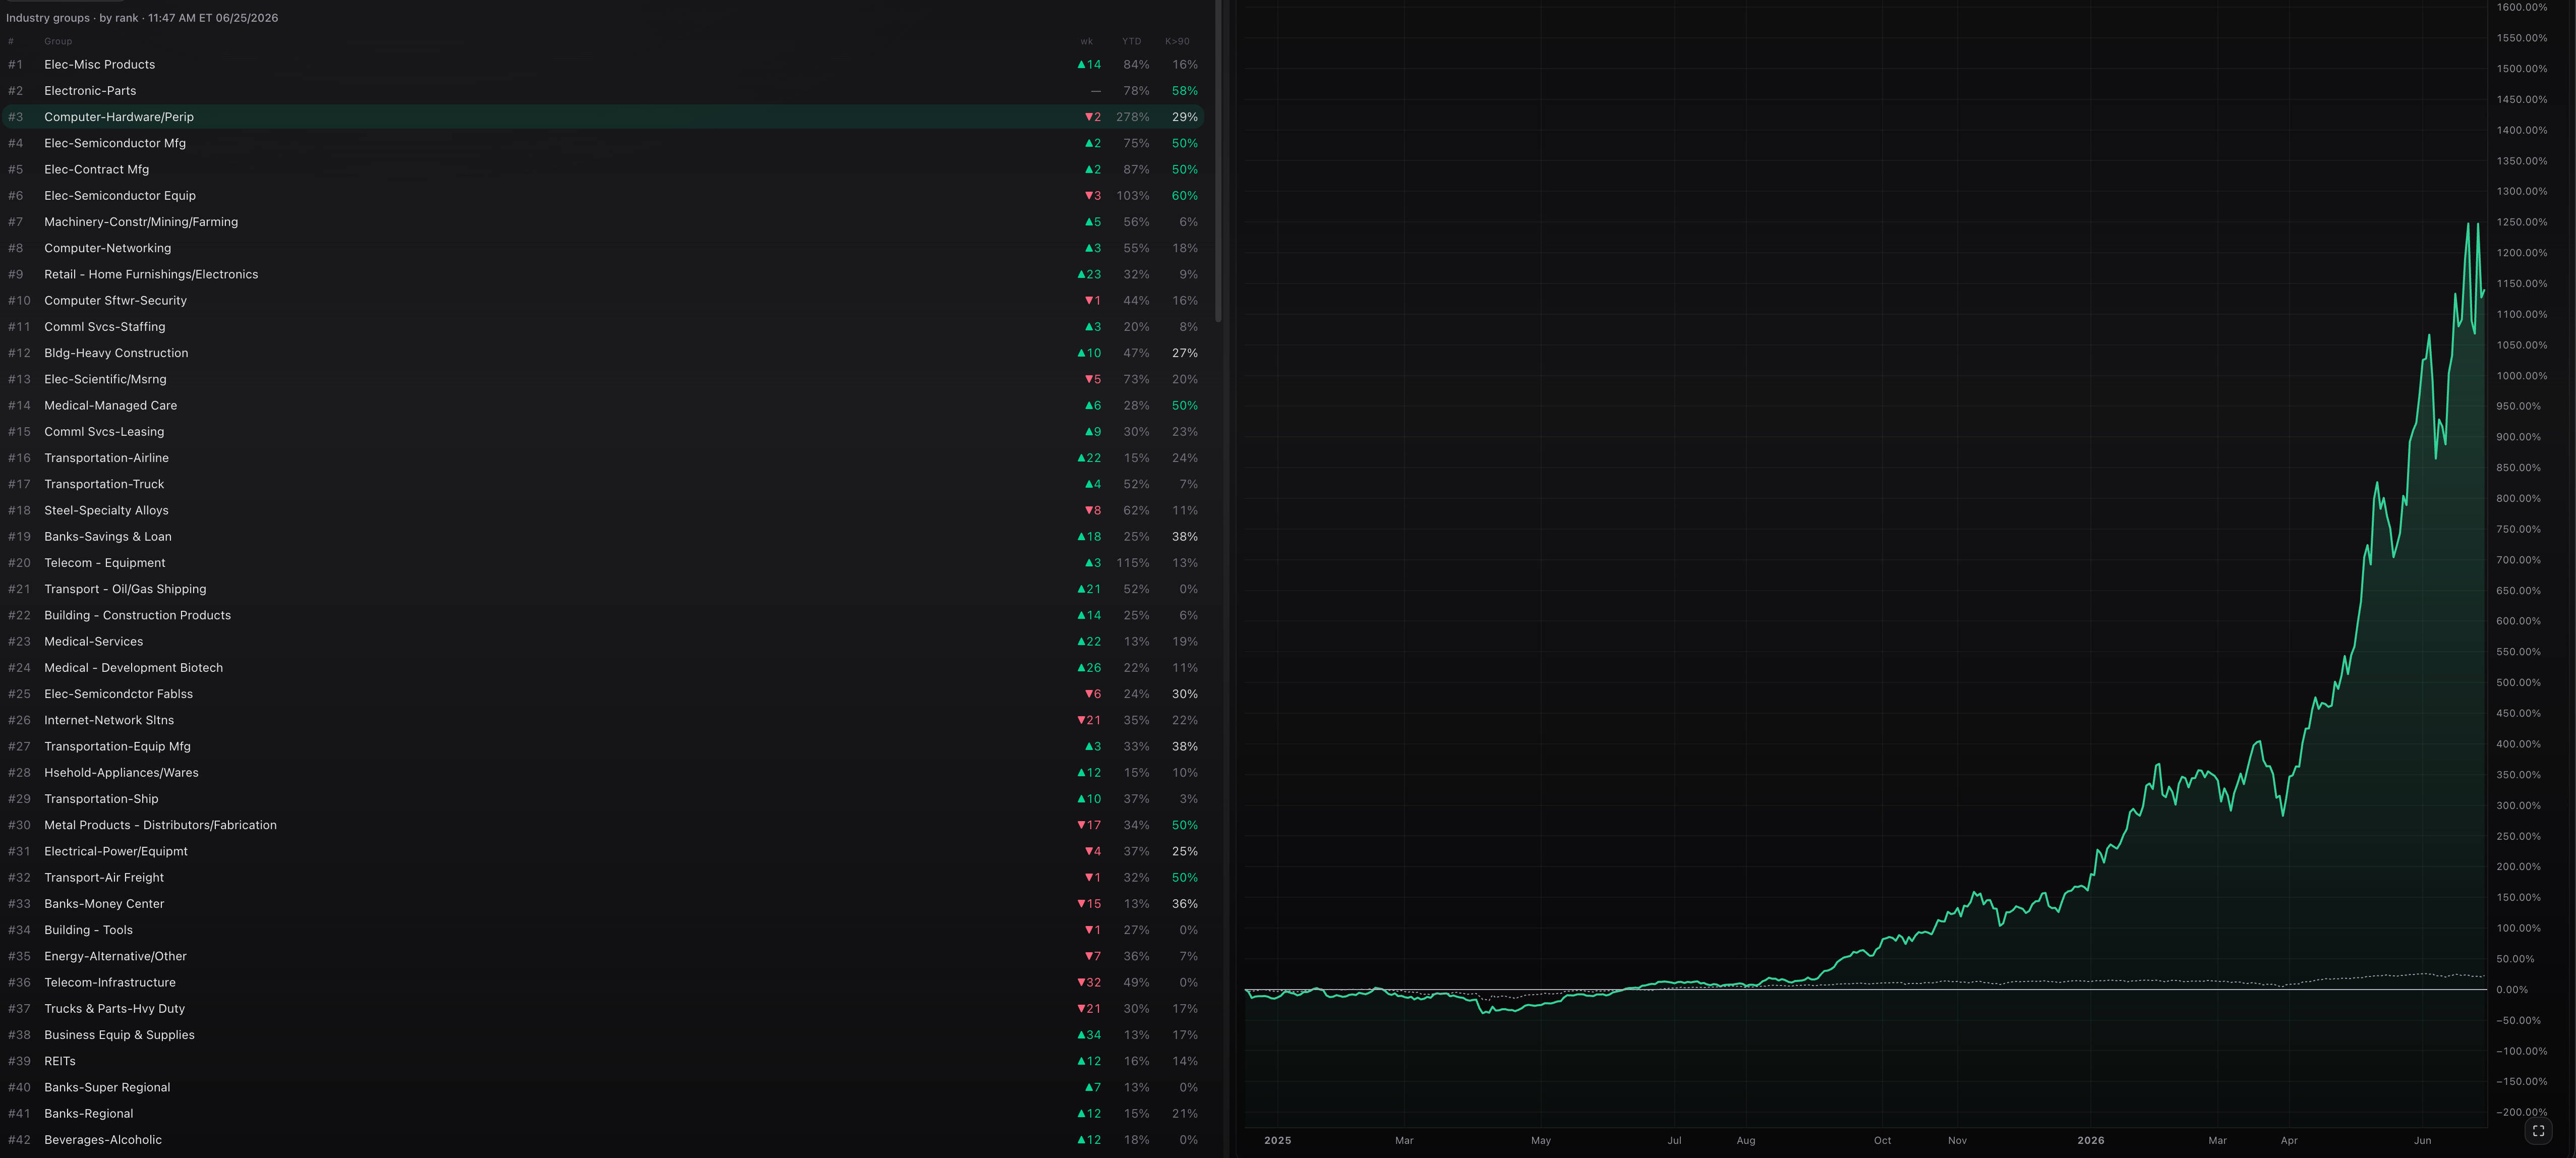Choose Banks-Savings & Loan row
Viewport: 2576px width, 1158px height.
pos(603,537)
